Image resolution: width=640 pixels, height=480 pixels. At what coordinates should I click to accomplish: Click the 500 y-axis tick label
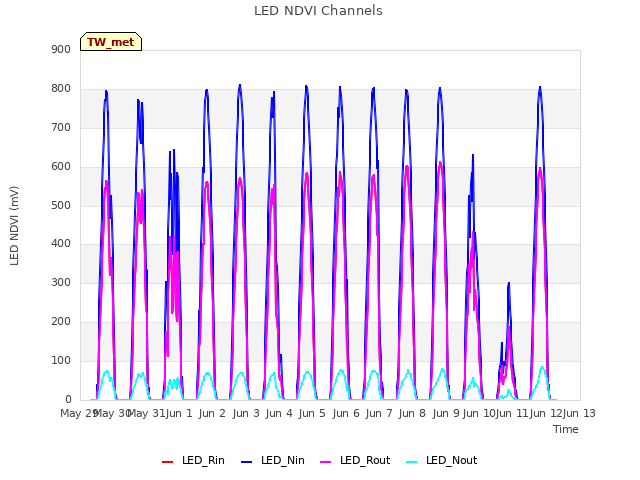[61, 205]
